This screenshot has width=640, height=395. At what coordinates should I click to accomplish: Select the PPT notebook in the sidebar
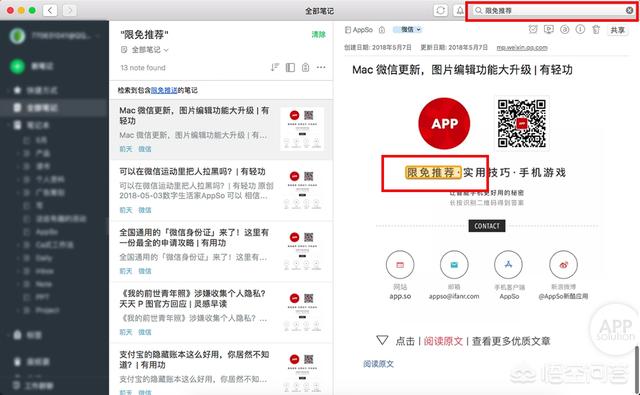pyautogui.click(x=42, y=297)
